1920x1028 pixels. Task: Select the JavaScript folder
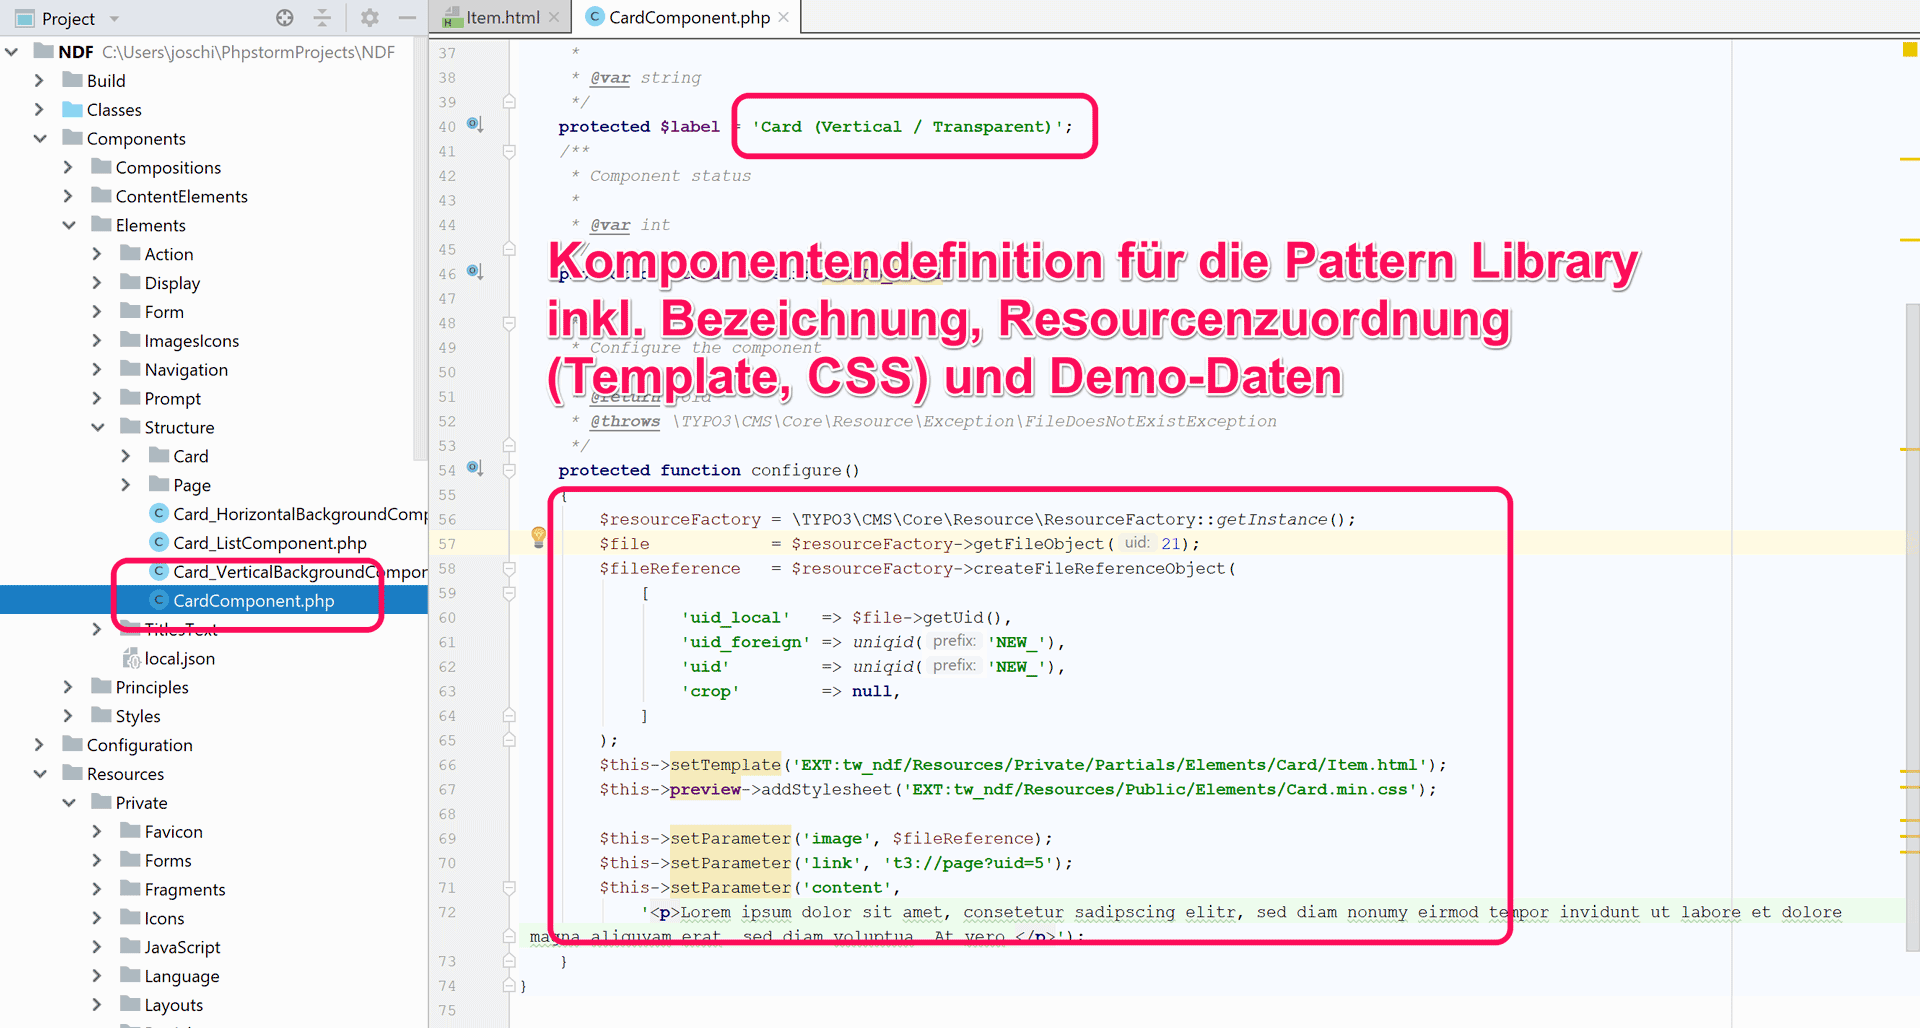coord(181,947)
